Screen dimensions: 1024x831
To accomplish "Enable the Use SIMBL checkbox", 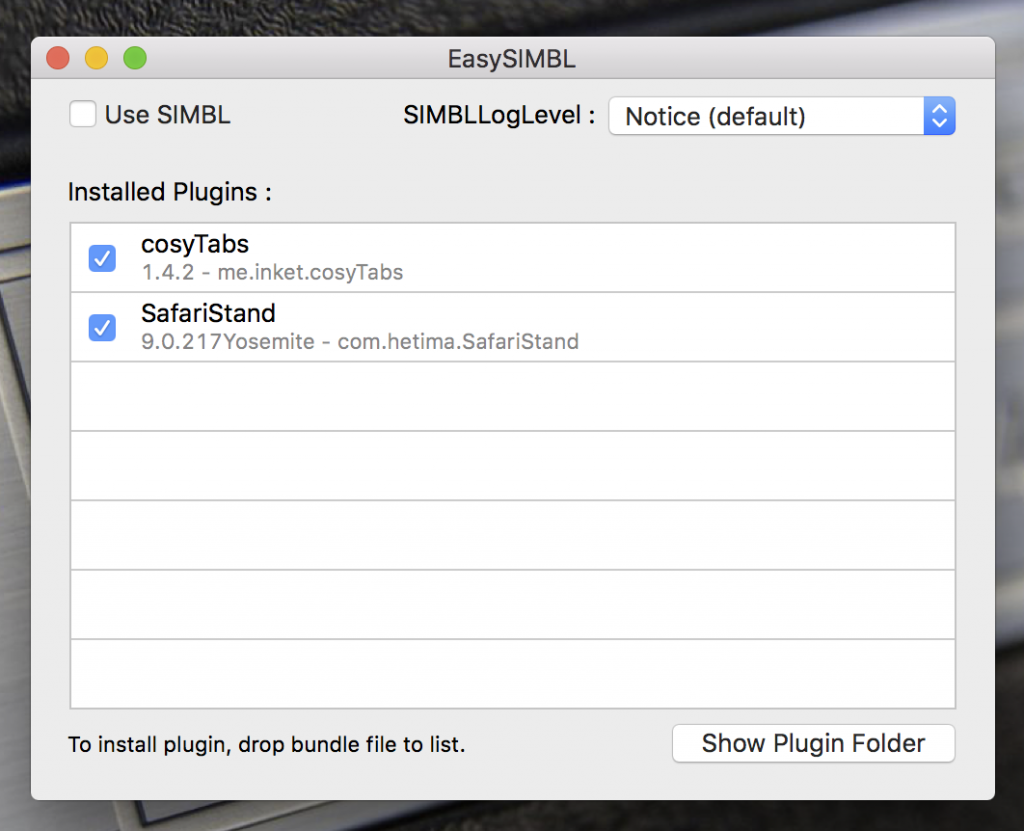I will coord(83,115).
